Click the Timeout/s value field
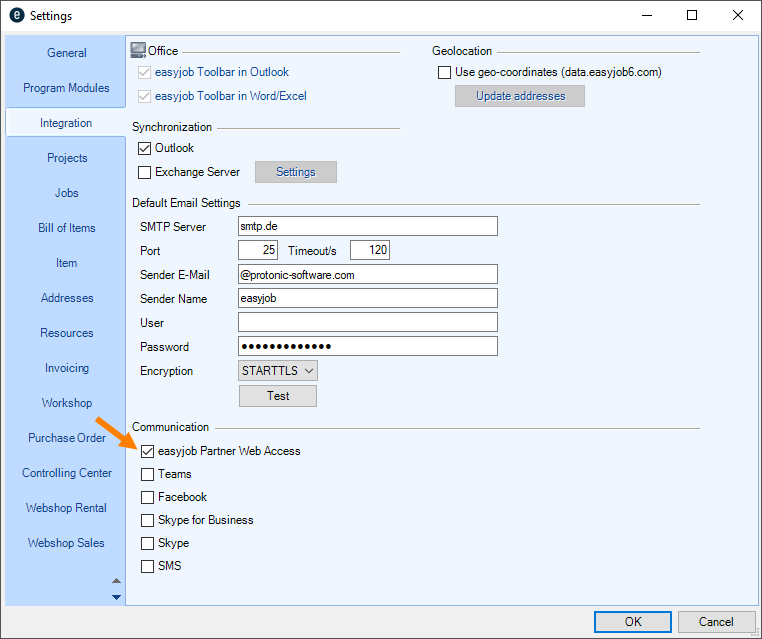 tap(369, 250)
